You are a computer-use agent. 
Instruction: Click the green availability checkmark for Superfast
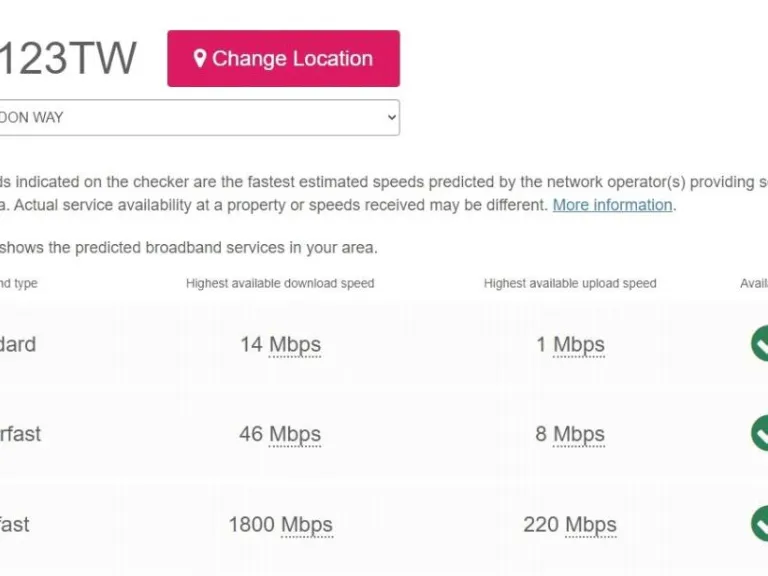point(761,434)
